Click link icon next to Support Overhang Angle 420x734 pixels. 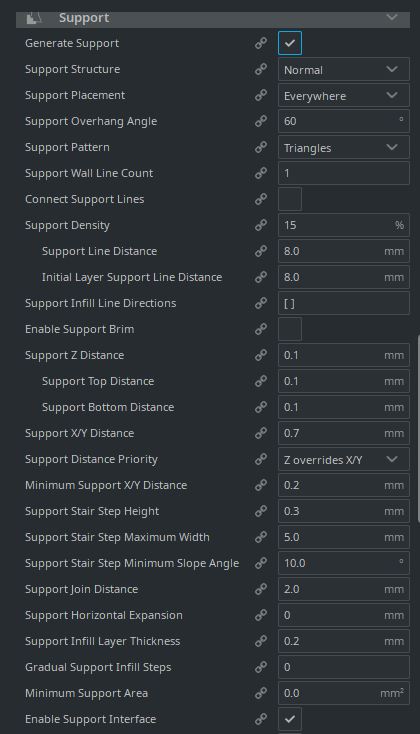261,121
